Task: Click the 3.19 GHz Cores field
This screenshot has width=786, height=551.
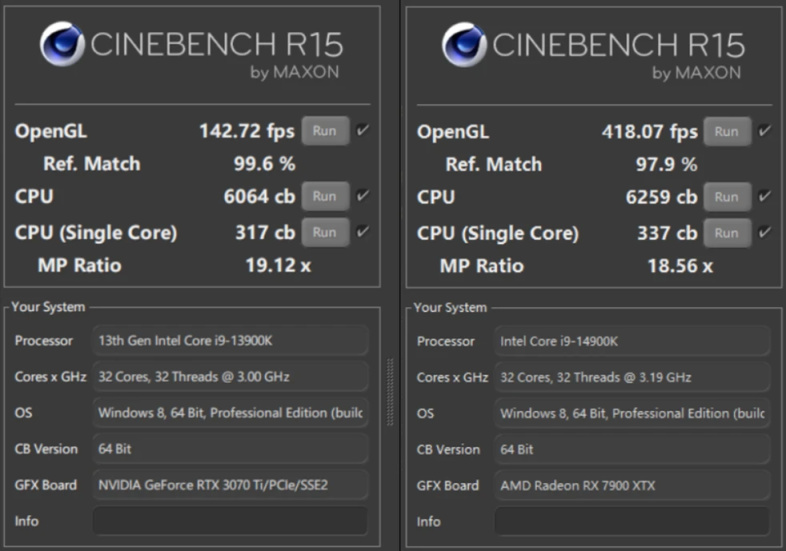Action: 632,377
